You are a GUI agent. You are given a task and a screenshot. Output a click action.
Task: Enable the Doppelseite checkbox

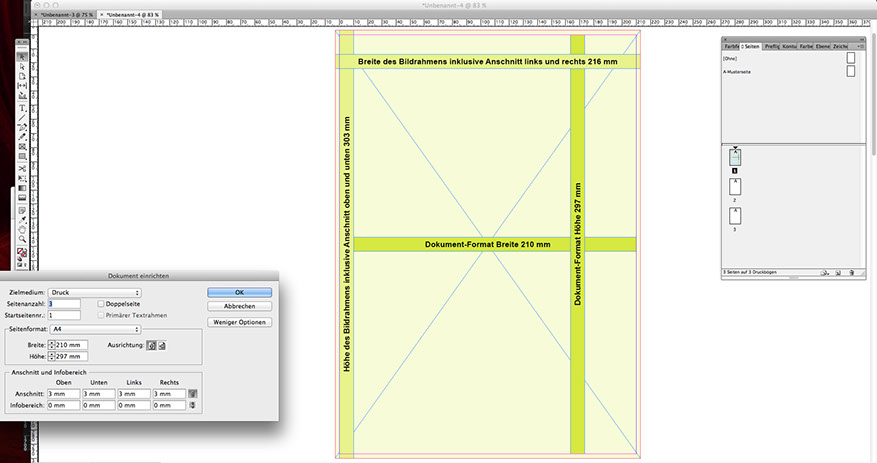pos(102,303)
